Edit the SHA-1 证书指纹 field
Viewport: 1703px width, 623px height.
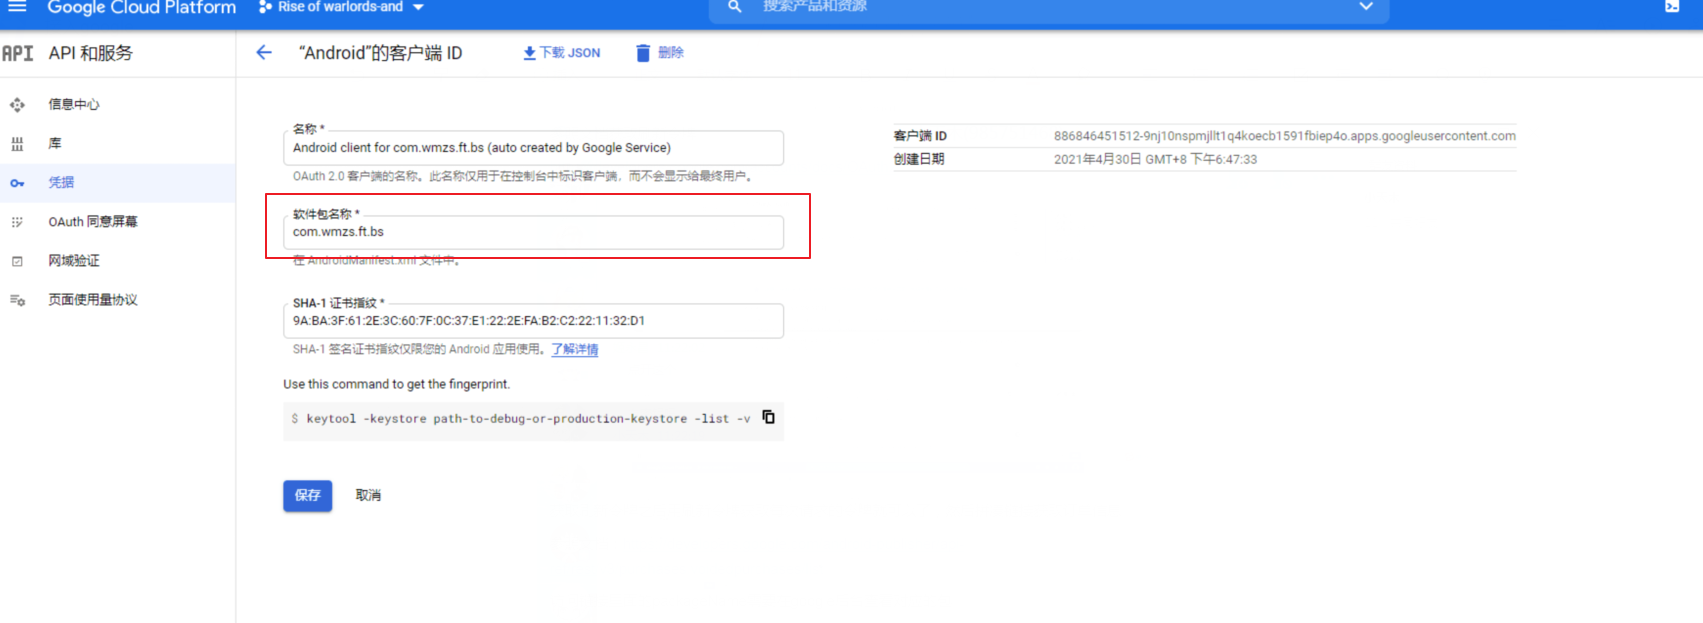click(533, 321)
